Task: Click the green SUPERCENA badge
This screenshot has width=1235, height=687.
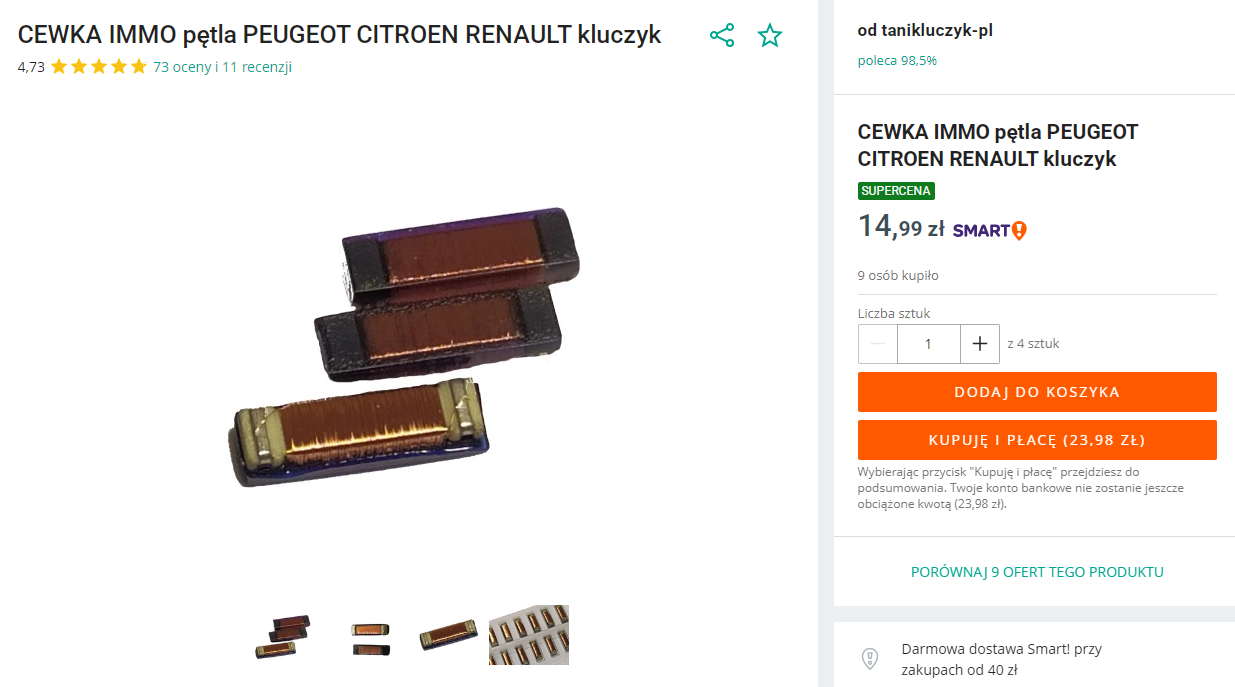Action: coord(896,191)
